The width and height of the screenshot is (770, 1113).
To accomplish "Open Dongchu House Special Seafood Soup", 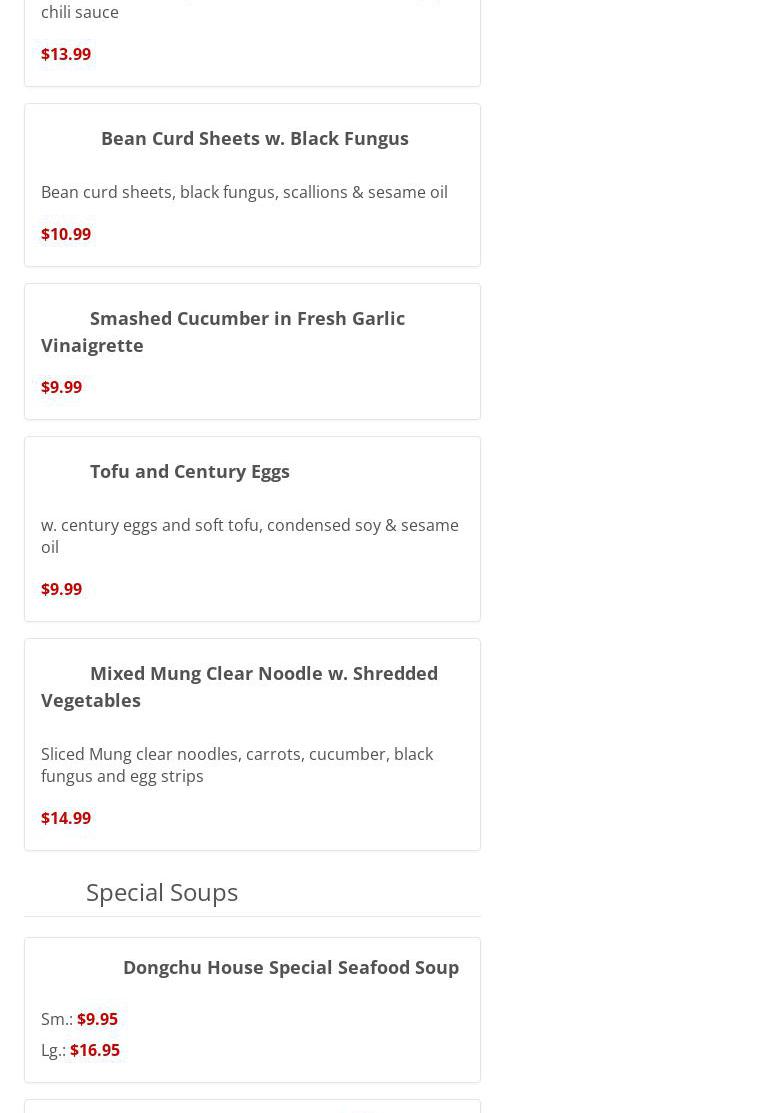I will (290, 967).
